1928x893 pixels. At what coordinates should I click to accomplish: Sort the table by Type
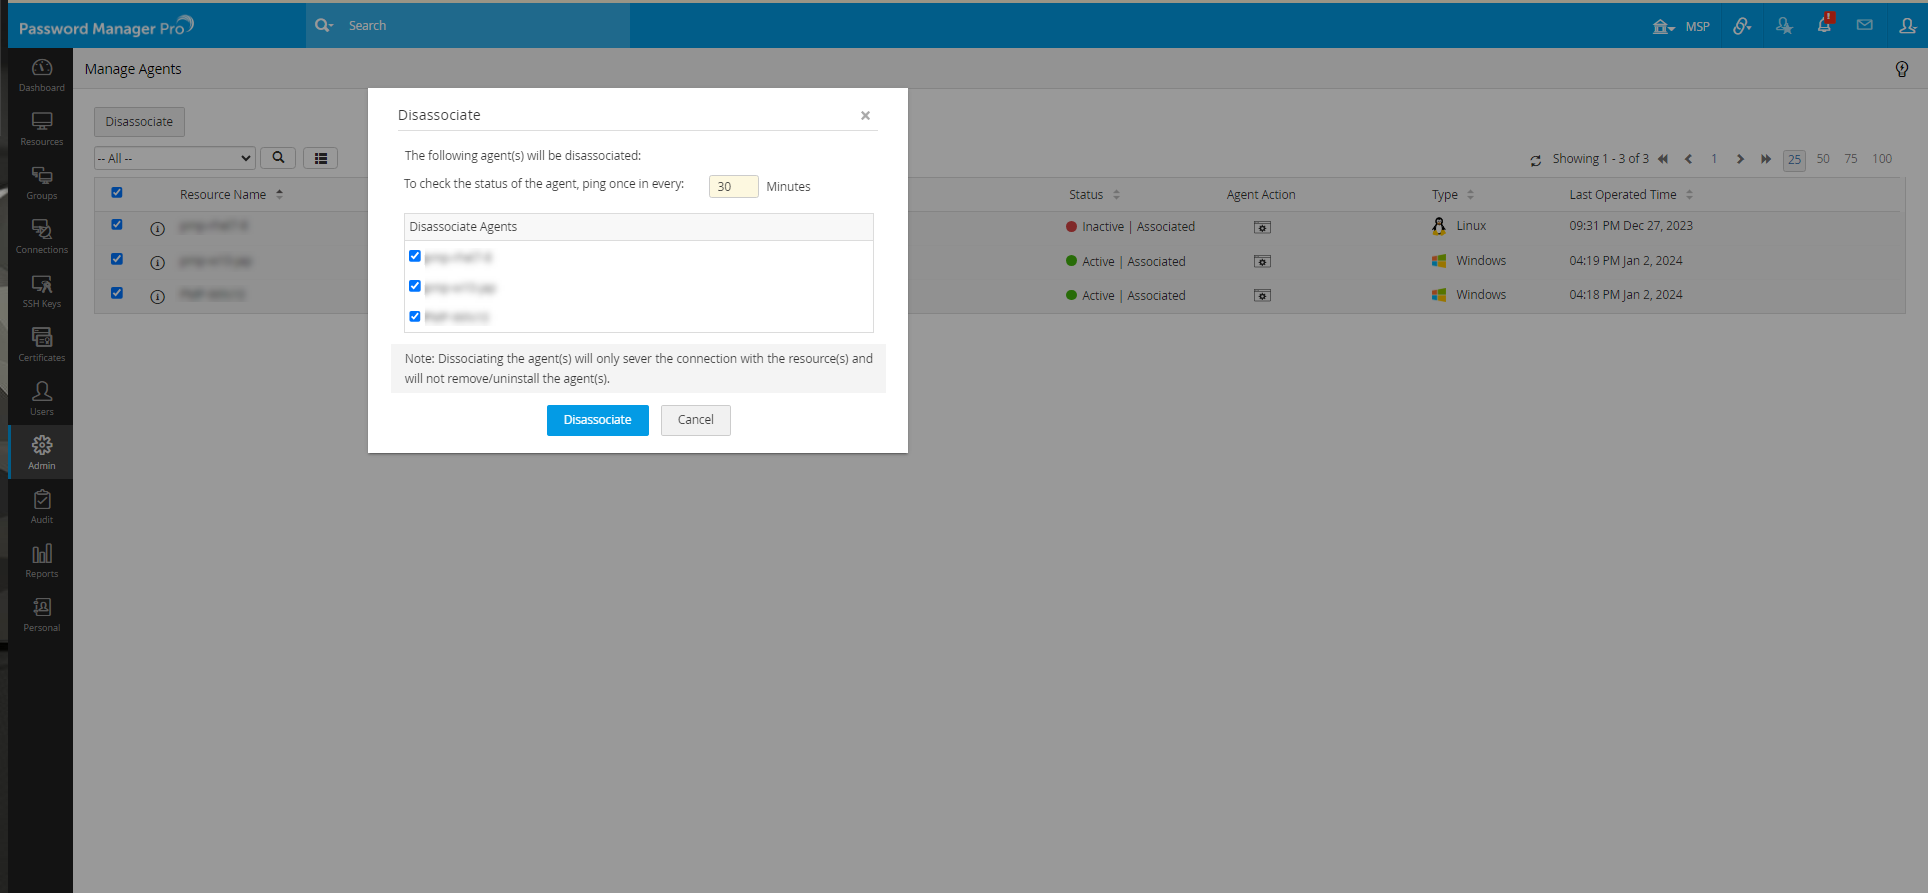coord(1452,195)
